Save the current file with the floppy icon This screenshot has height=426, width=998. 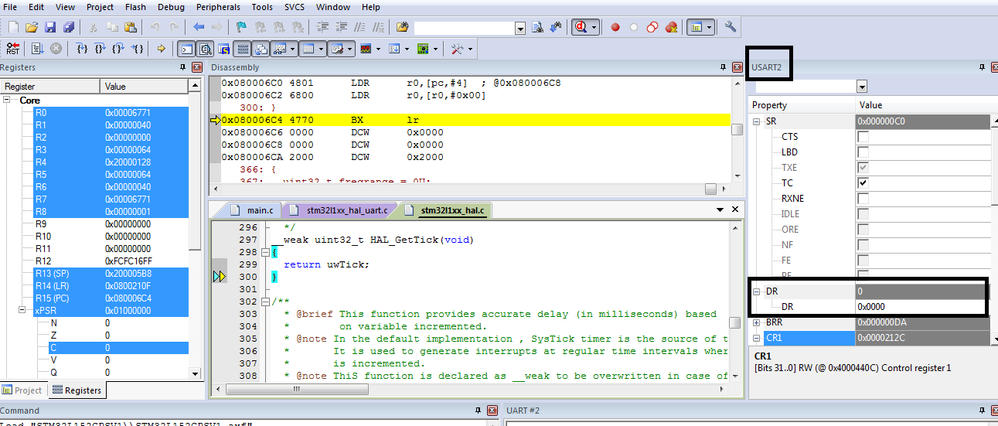tap(50, 27)
